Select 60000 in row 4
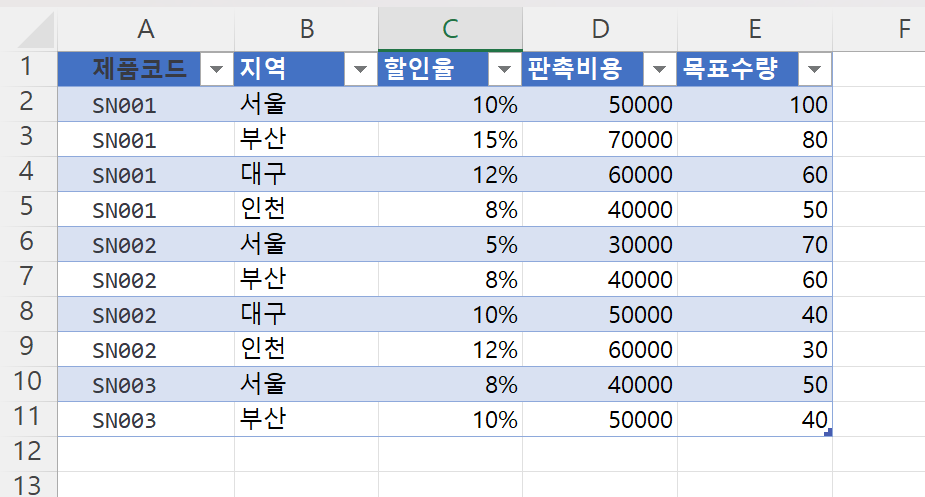Image resolution: width=925 pixels, height=497 pixels. pyautogui.click(x=600, y=174)
